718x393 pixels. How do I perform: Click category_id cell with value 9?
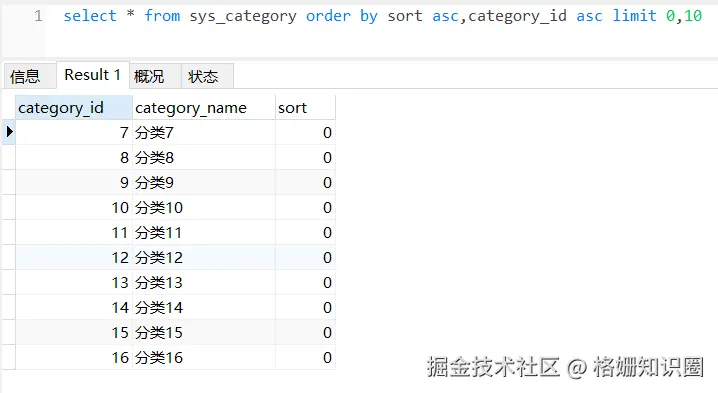pos(74,183)
